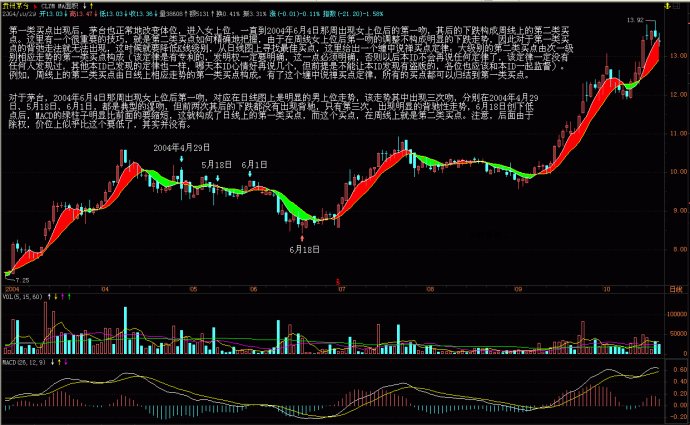Image resolution: width=690 pixels, height=425 pixels.
Task: Select the 贵州茅台 stock name label
Action: (x=15, y=6)
